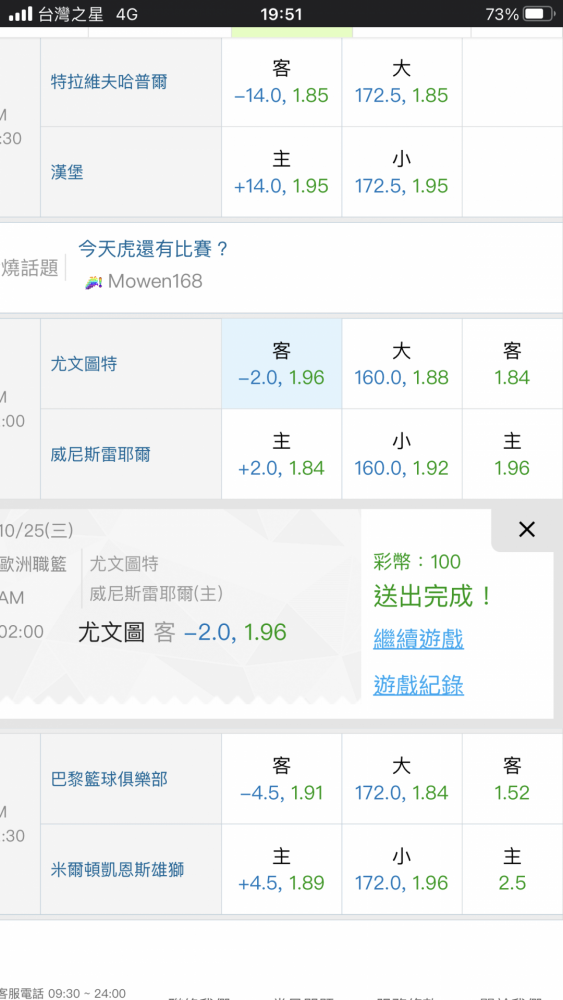Viewport: 563px width, 1000px height.
Task: Open topic 今天虎還有比賽？
Action: [x=153, y=249]
